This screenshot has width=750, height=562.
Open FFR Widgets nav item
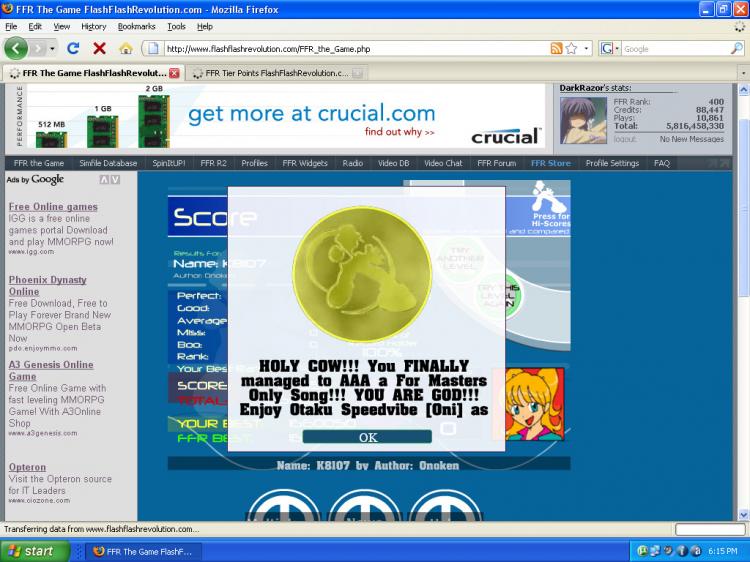305,163
